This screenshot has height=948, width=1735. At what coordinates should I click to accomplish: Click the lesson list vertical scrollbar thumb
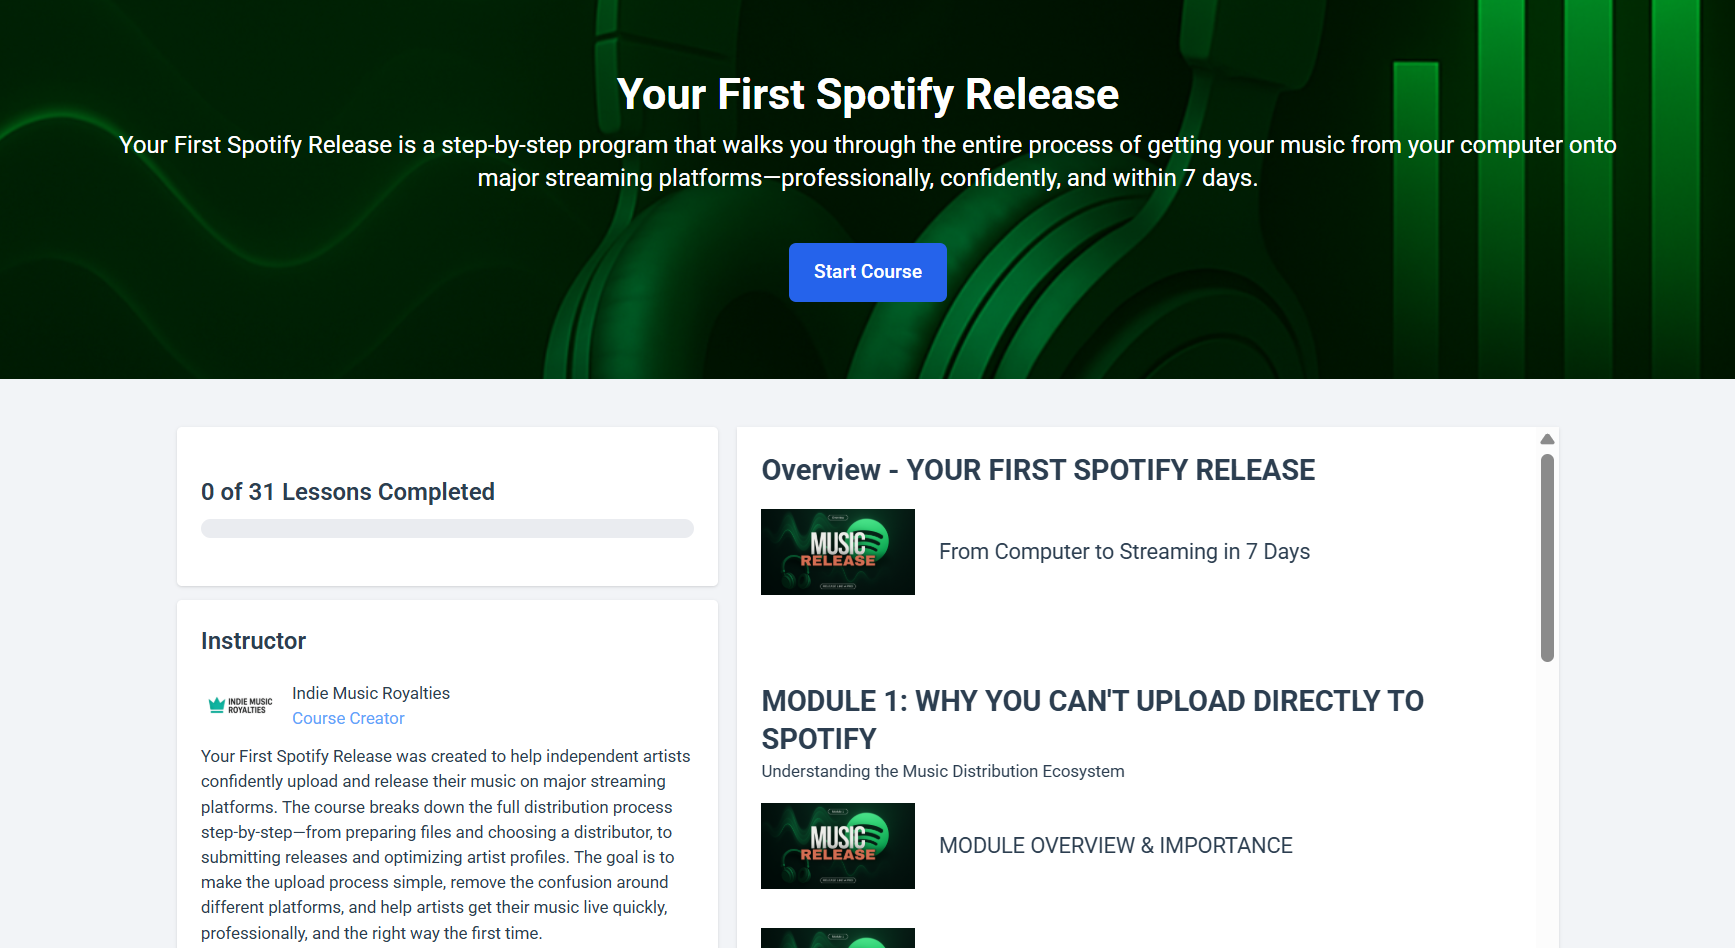pos(1547,558)
